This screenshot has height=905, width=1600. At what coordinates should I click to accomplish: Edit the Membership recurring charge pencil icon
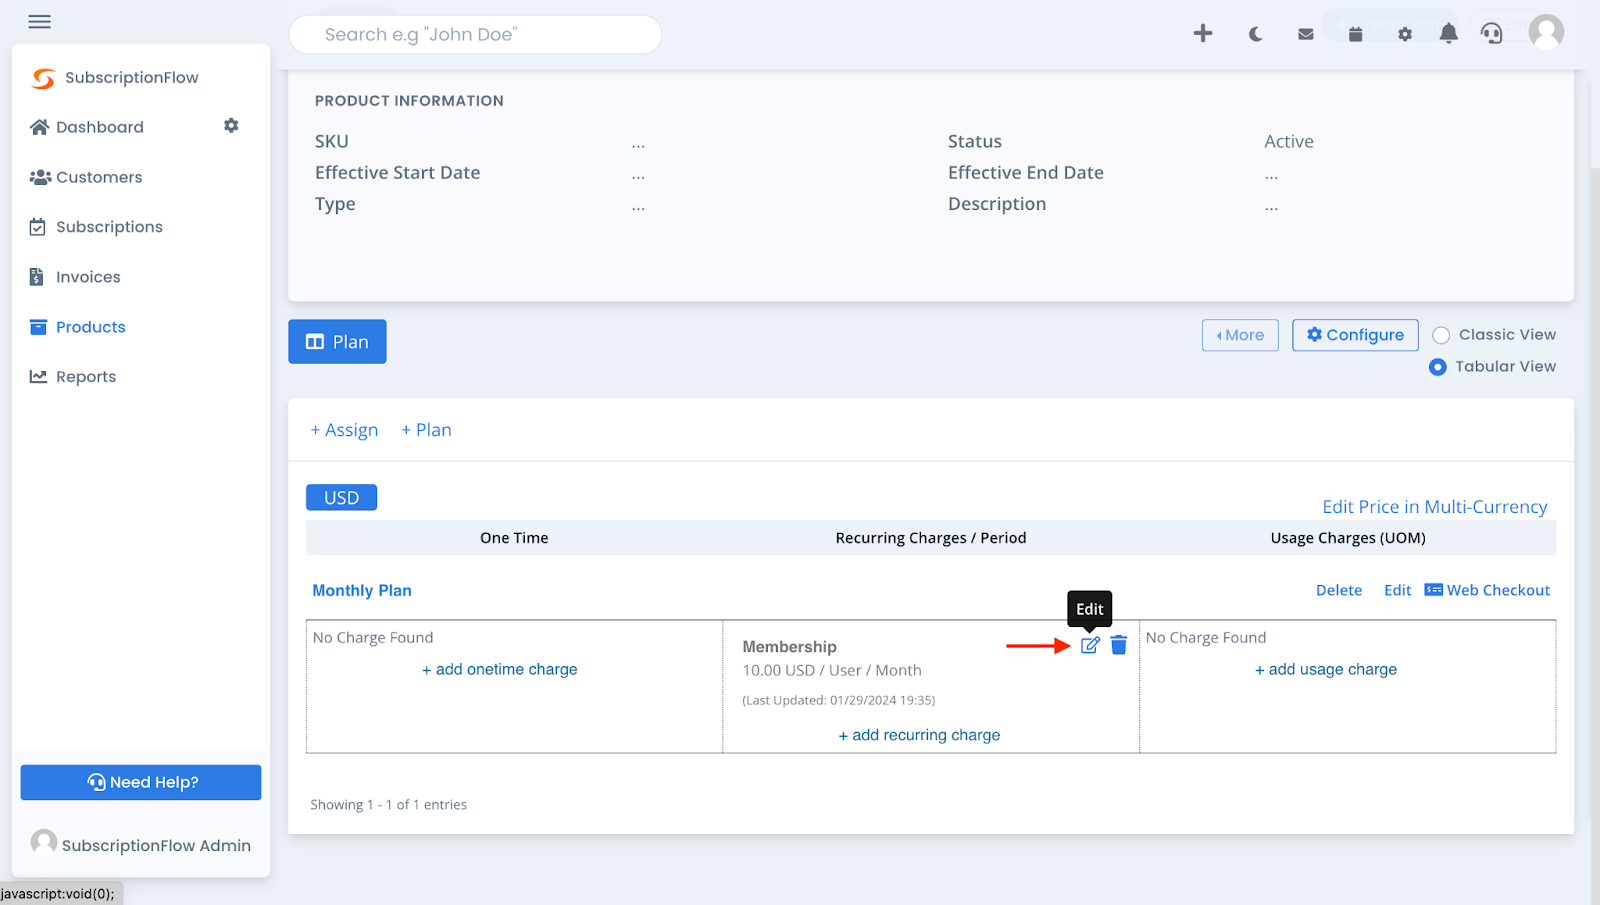(x=1090, y=645)
